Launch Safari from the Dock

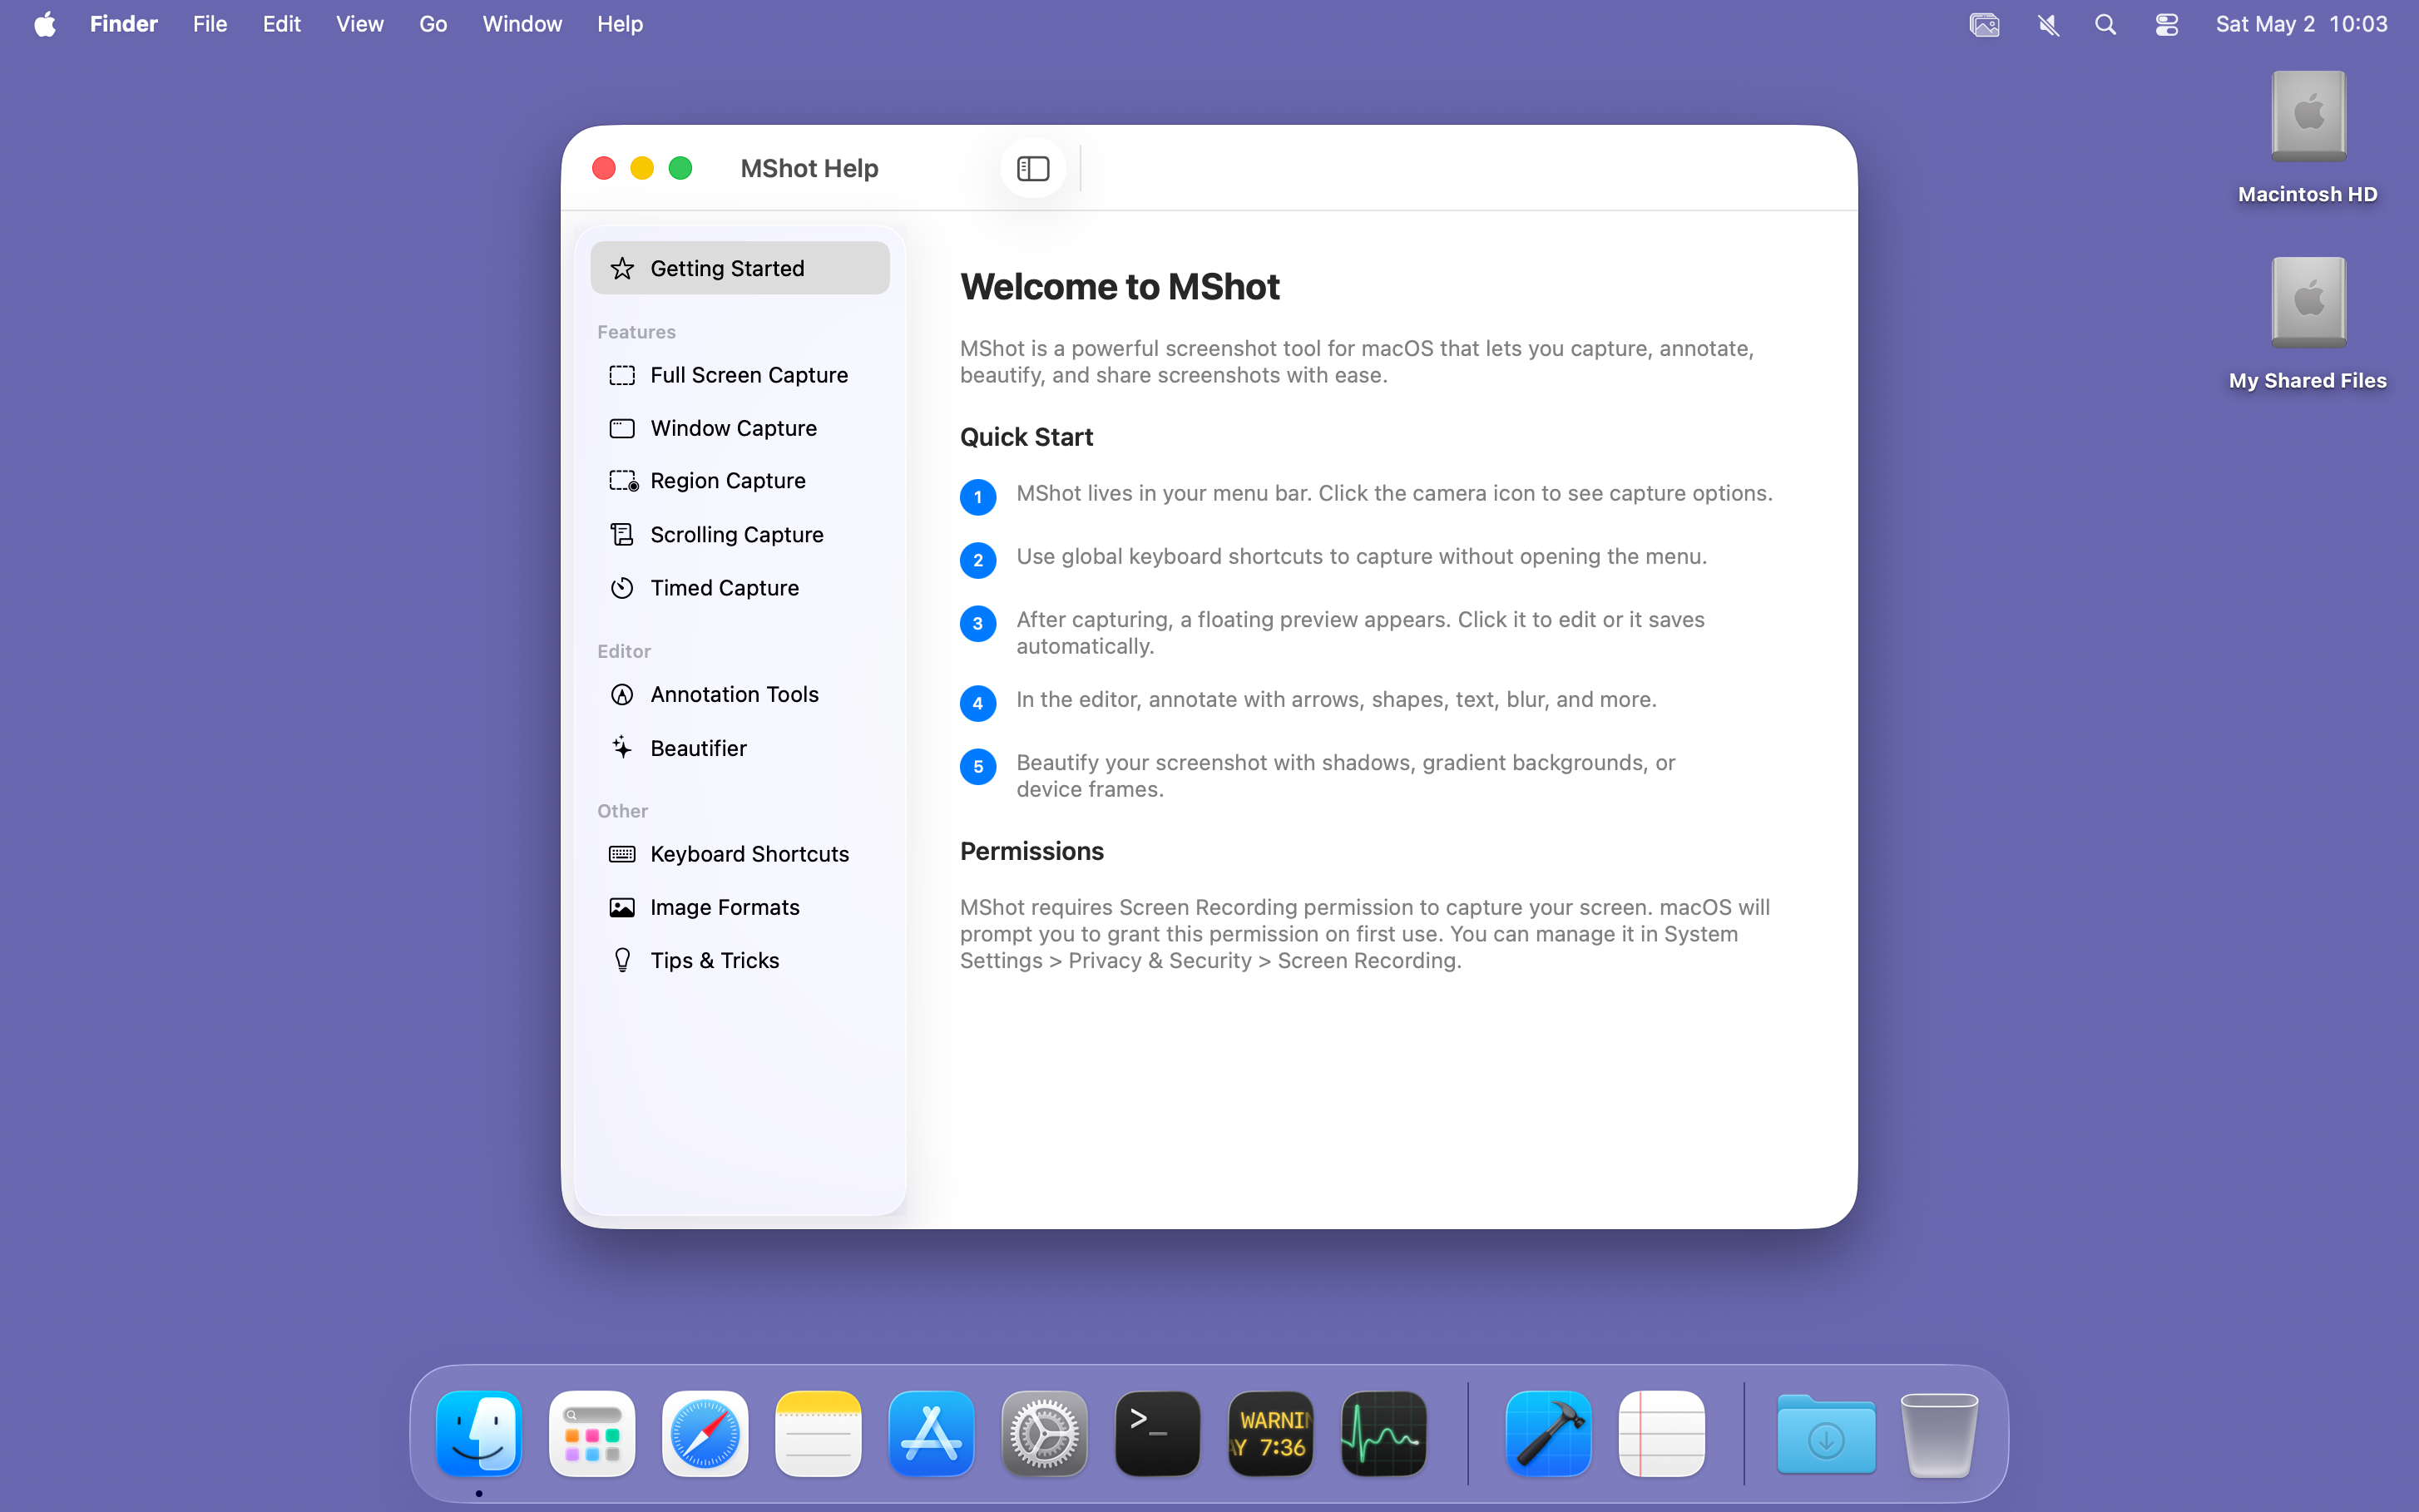click(x=705, y=1433)
